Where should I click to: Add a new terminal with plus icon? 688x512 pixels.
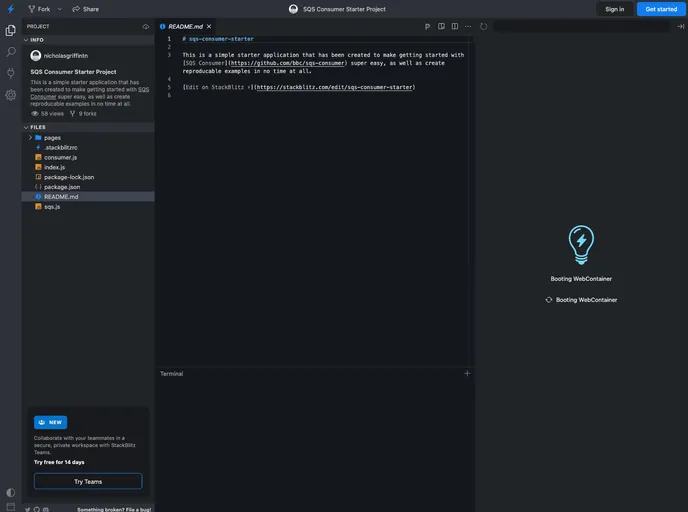coord(467,373)
